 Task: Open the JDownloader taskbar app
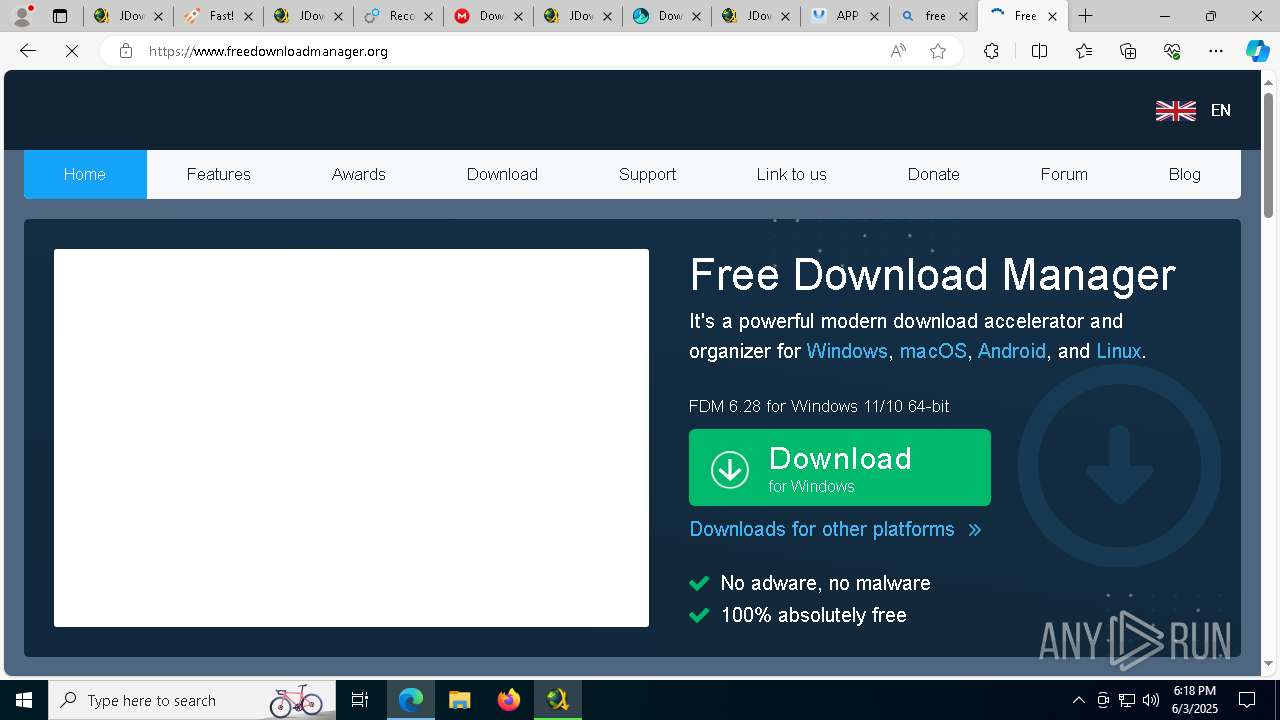(x=557, y=700)
